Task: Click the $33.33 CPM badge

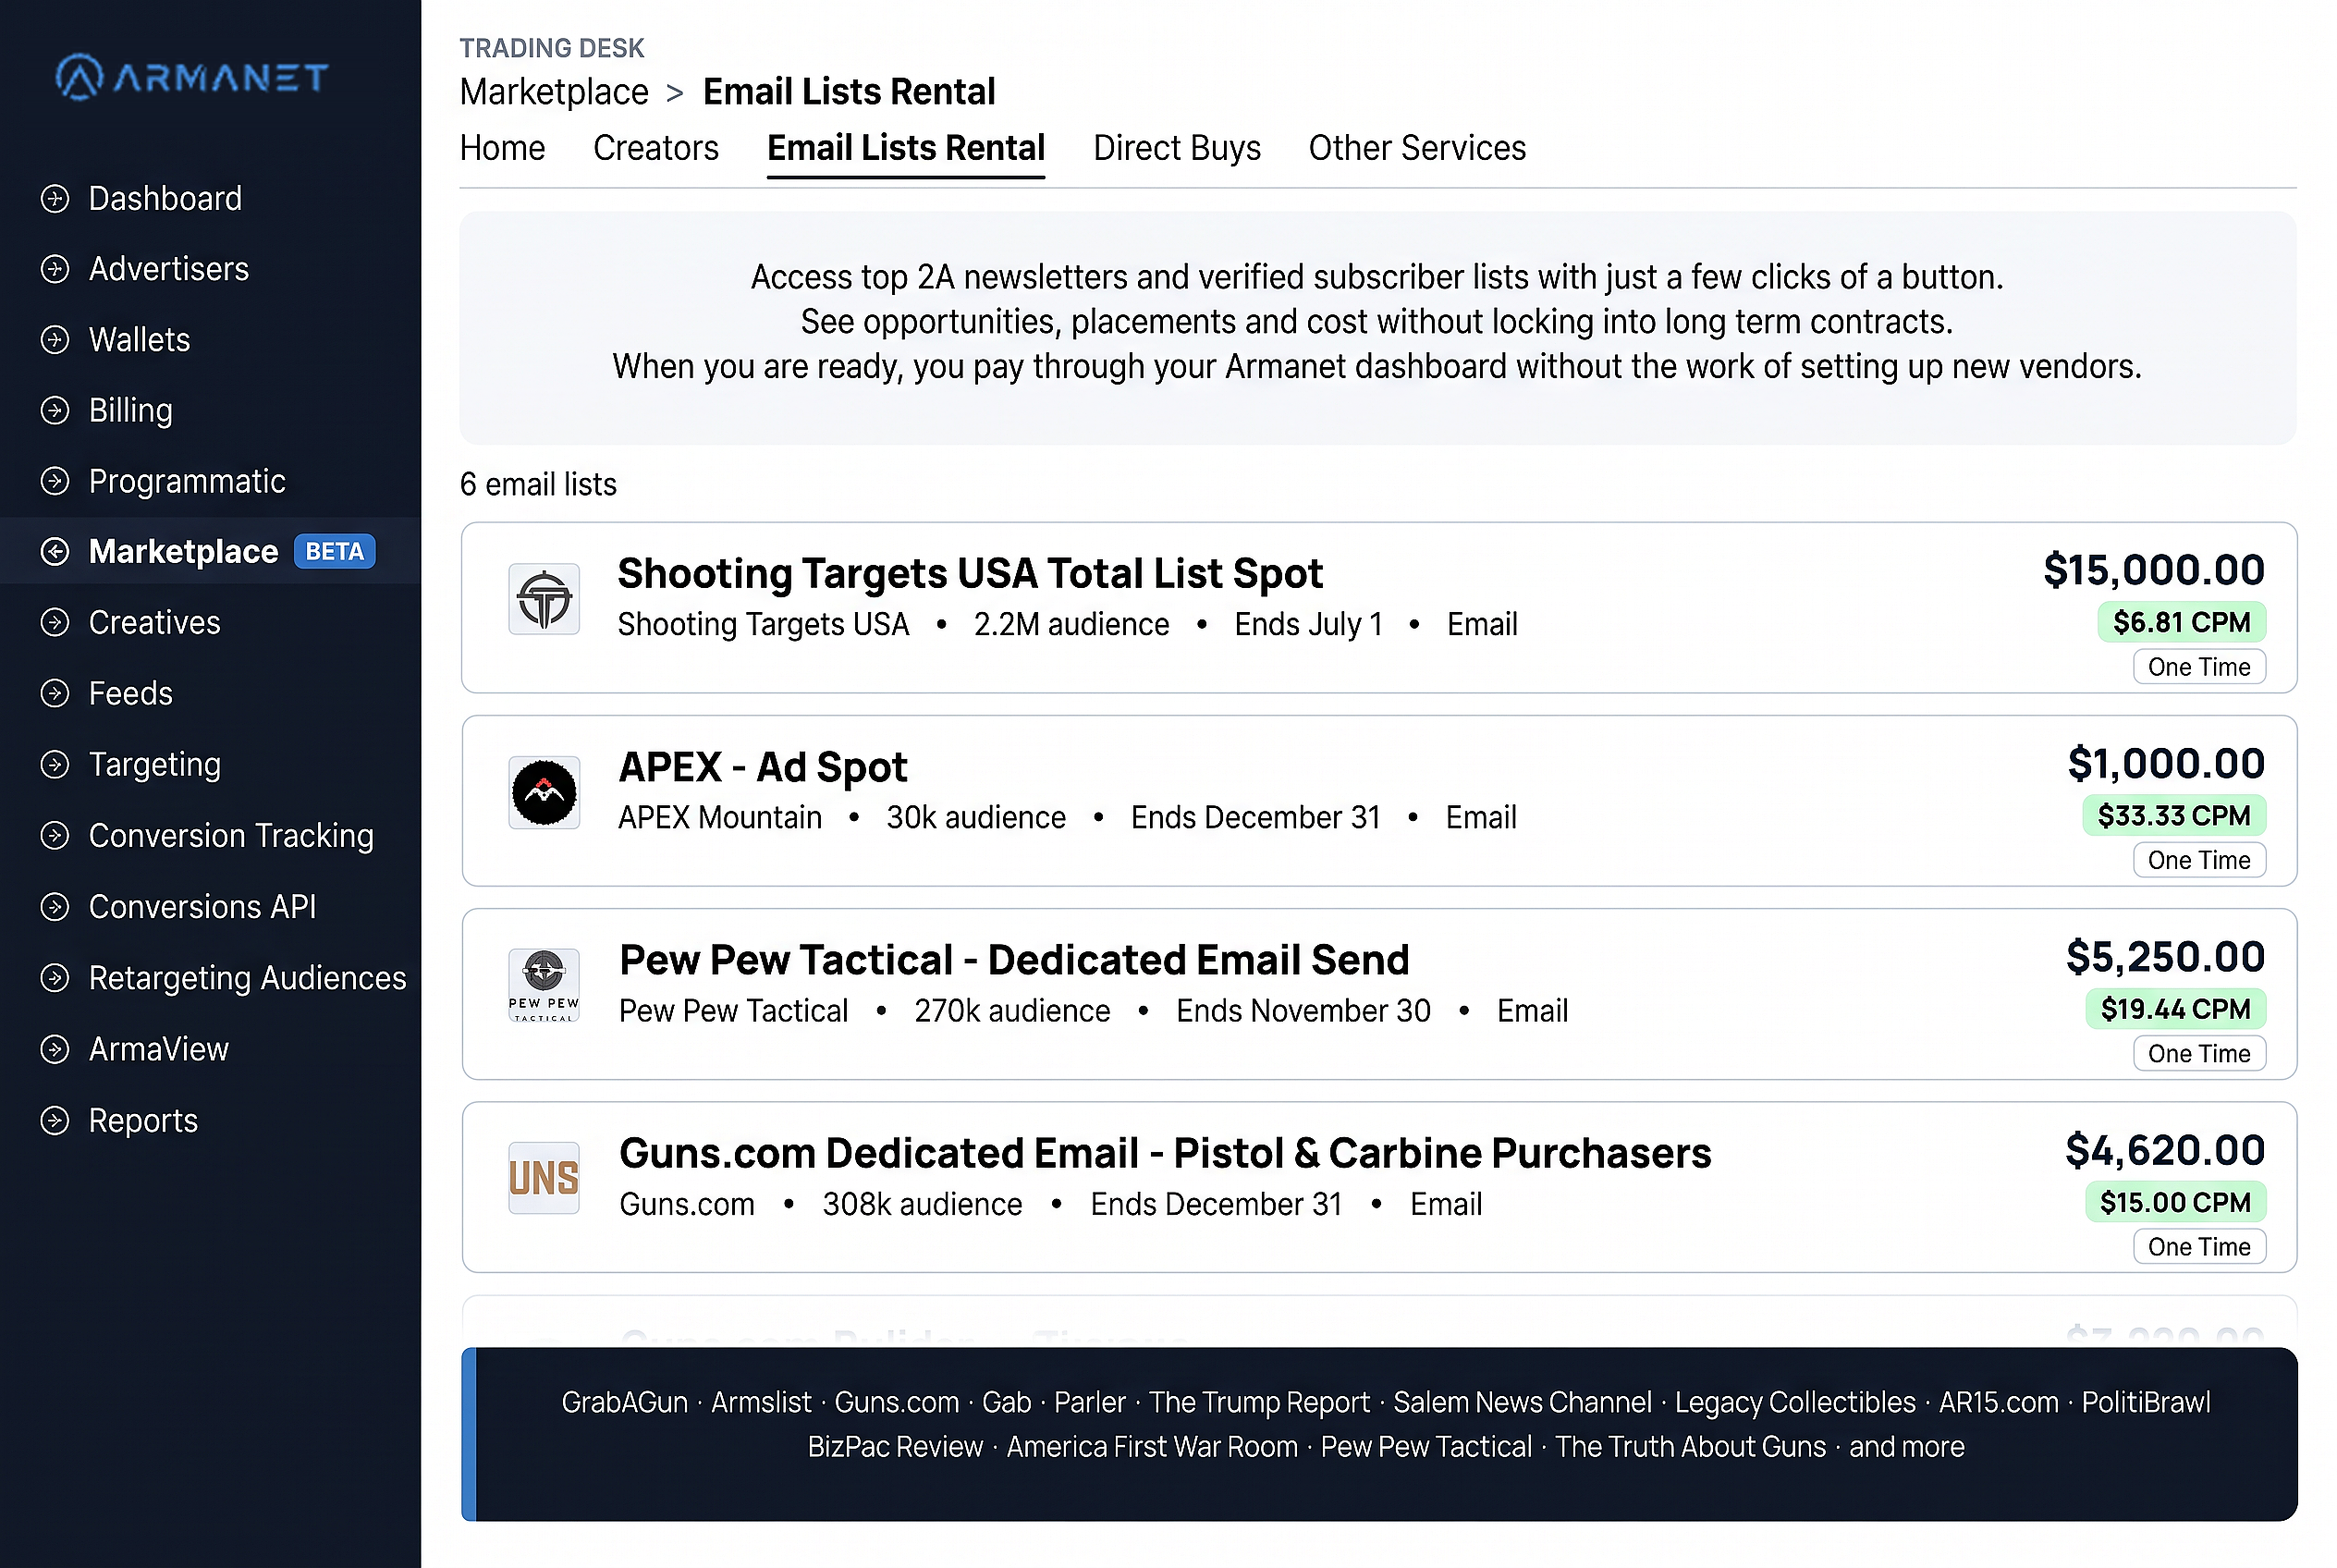Action: (2174, 816)
